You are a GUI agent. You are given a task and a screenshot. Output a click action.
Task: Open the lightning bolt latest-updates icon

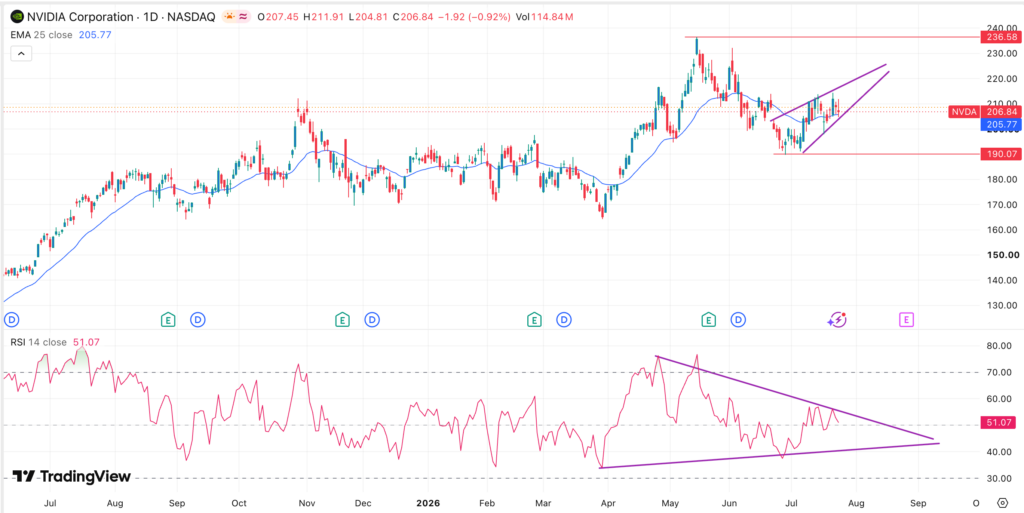[837, 320]
